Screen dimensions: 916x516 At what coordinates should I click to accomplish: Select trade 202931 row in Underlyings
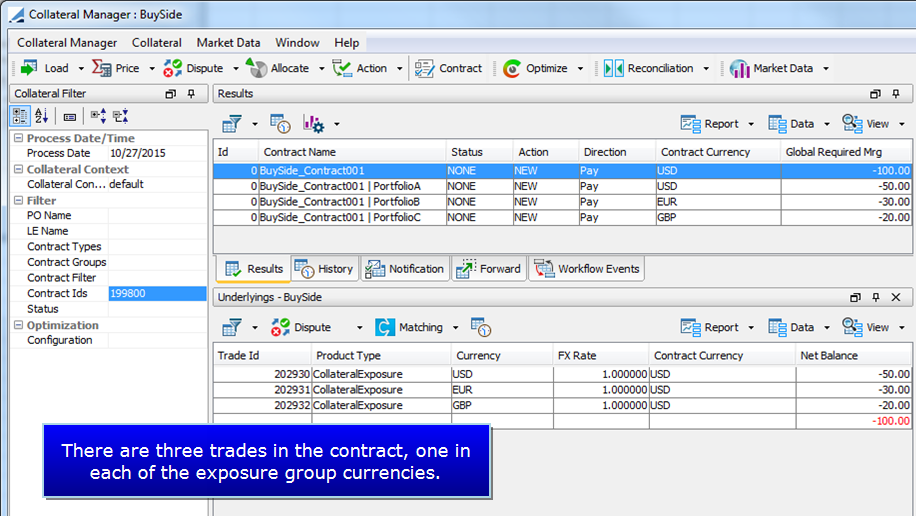562,390
